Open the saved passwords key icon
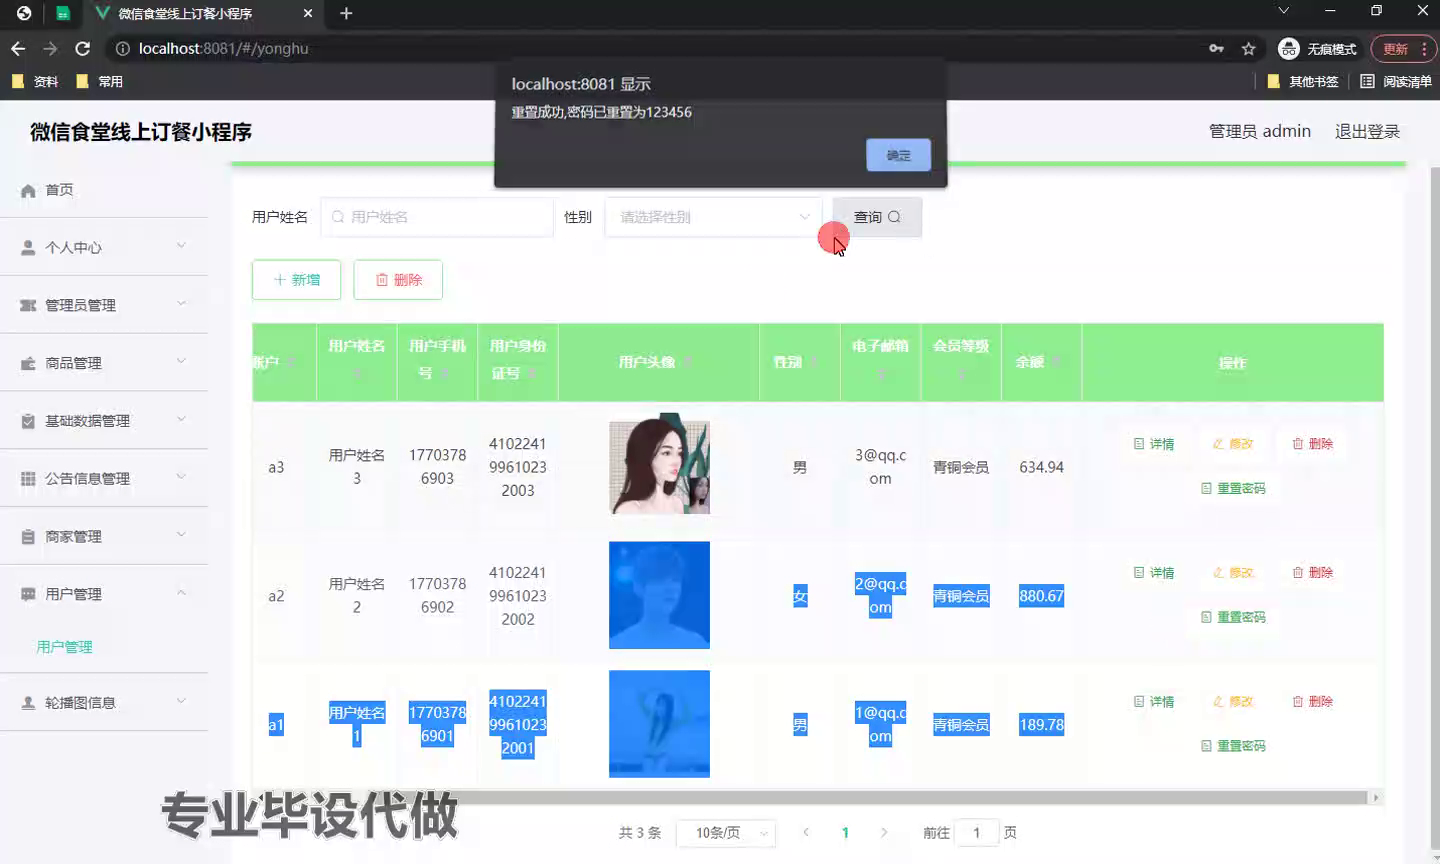The image size is (1440, 864). pos(1216,48)
